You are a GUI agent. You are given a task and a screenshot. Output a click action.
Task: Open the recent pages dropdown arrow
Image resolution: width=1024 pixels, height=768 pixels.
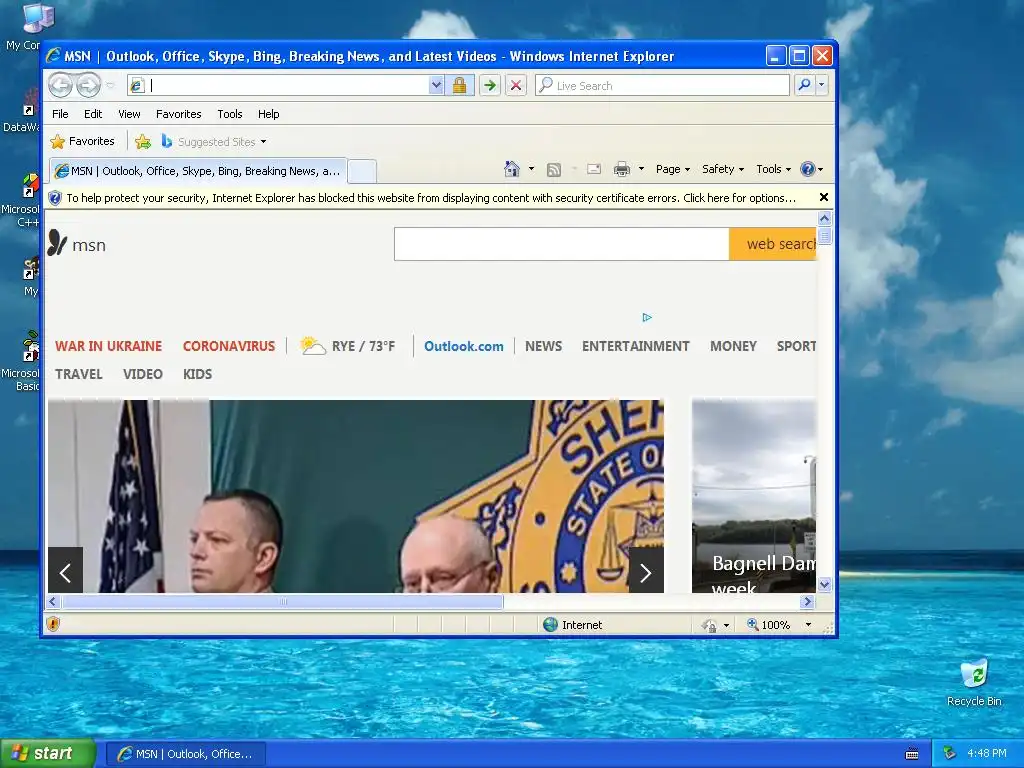[110, 86]
